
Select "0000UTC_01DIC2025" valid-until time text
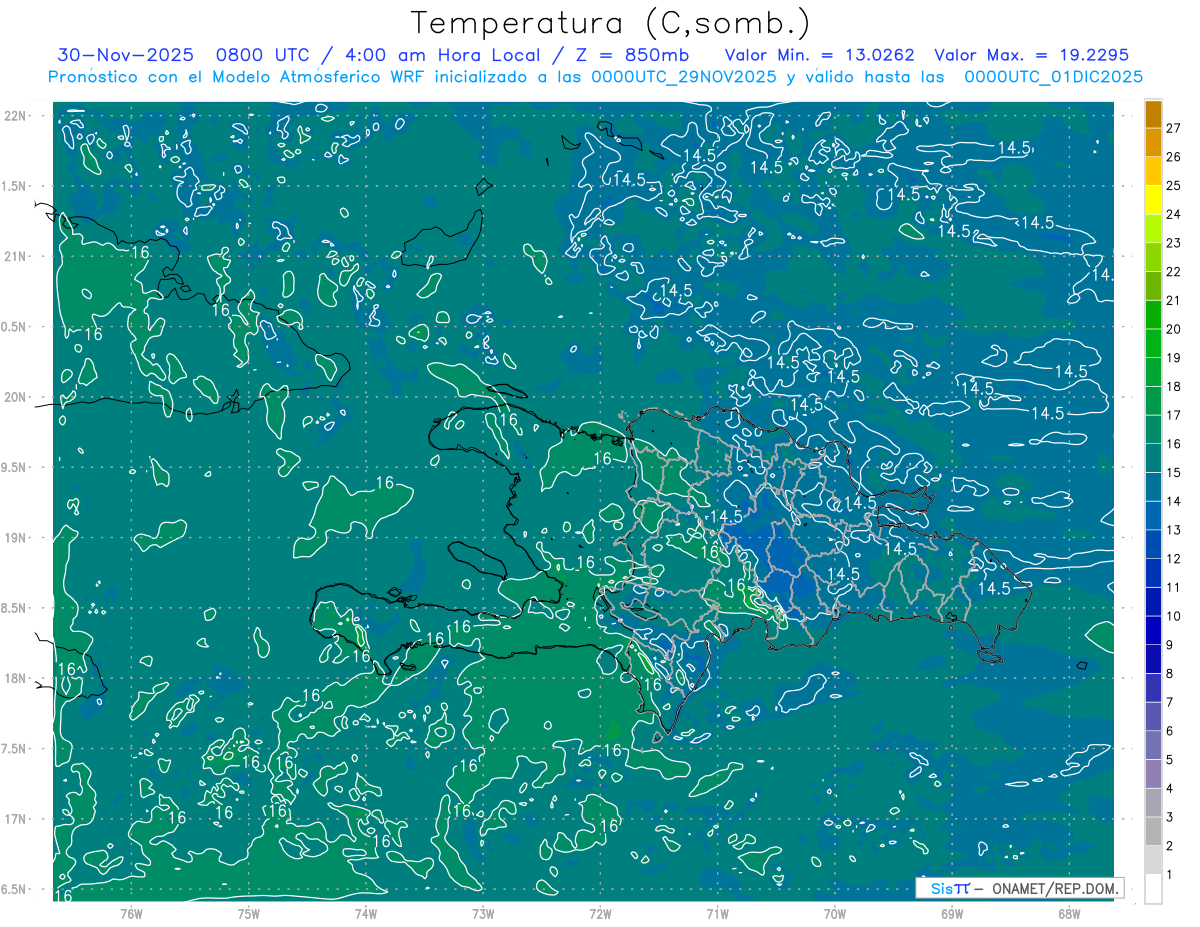tap(1054, 77)
